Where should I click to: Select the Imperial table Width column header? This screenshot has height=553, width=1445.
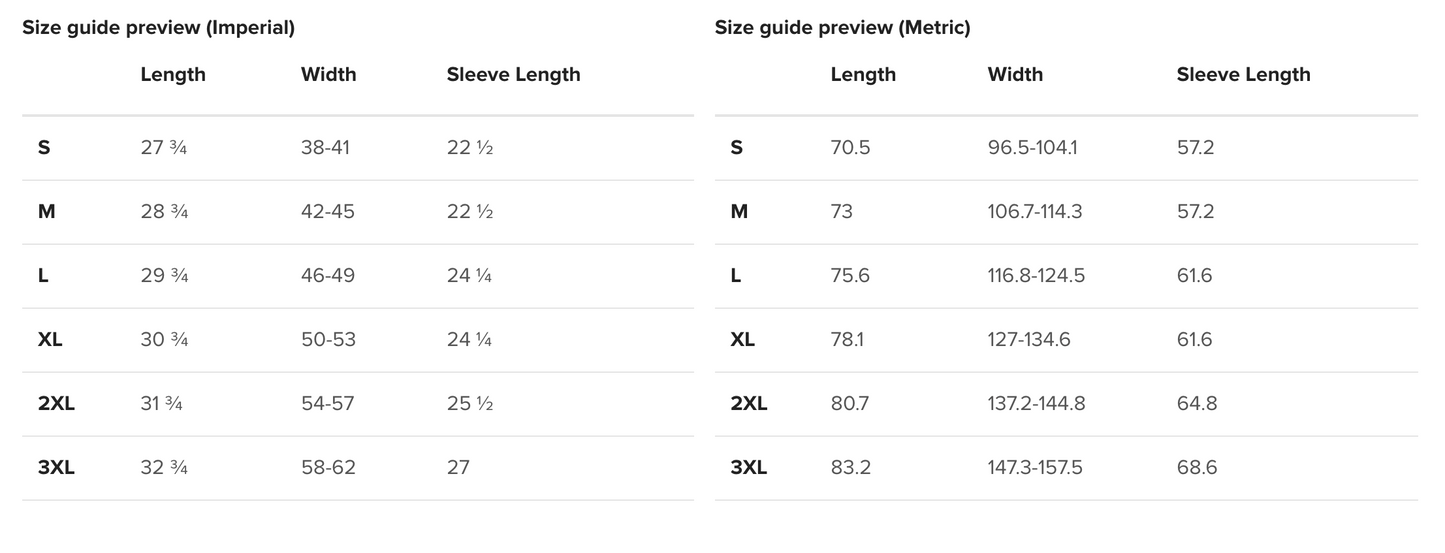point(328,74)
